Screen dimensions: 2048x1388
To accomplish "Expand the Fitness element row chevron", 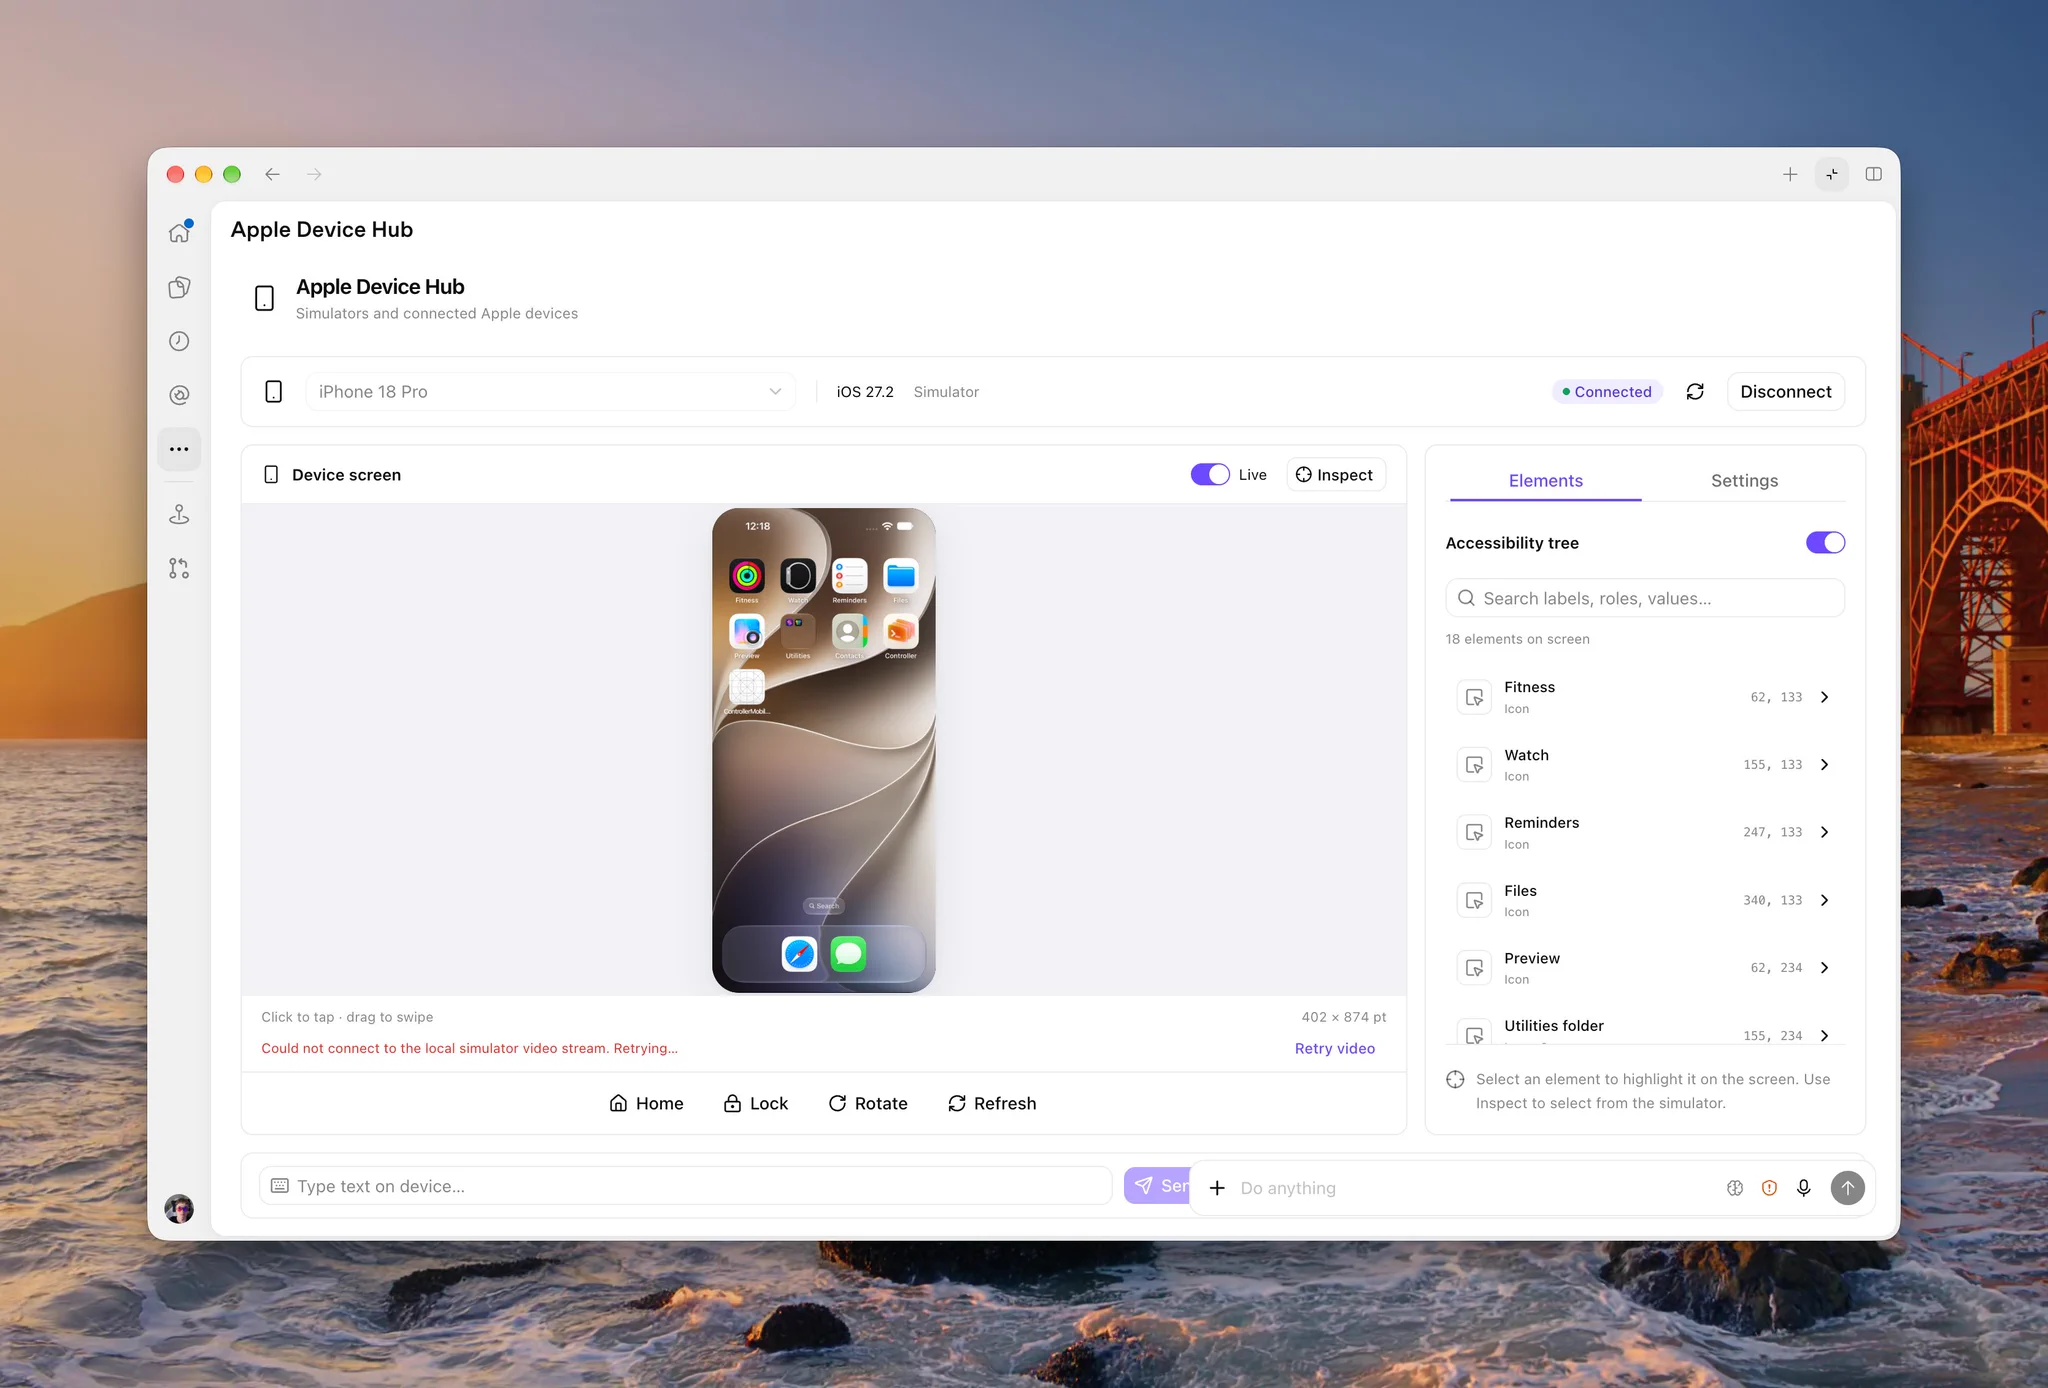I will point(1825,697).
